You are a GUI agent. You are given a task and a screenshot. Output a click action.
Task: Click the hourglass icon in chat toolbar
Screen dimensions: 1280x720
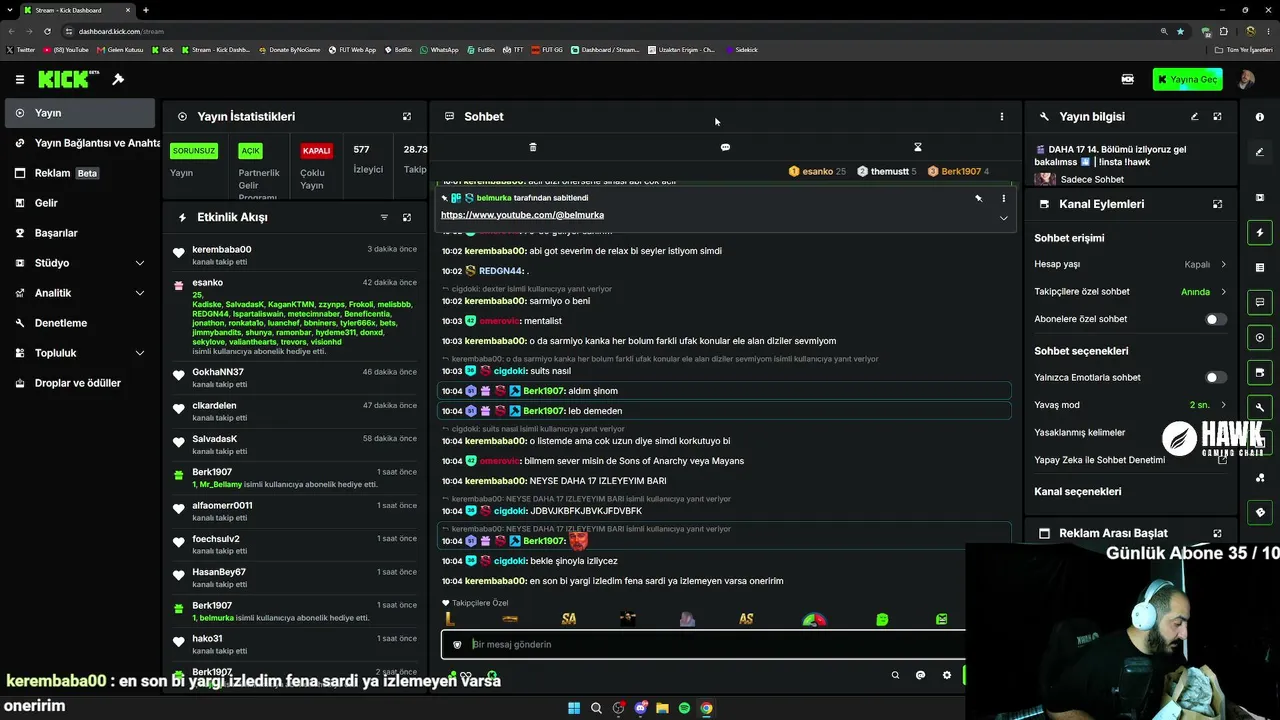918,147
